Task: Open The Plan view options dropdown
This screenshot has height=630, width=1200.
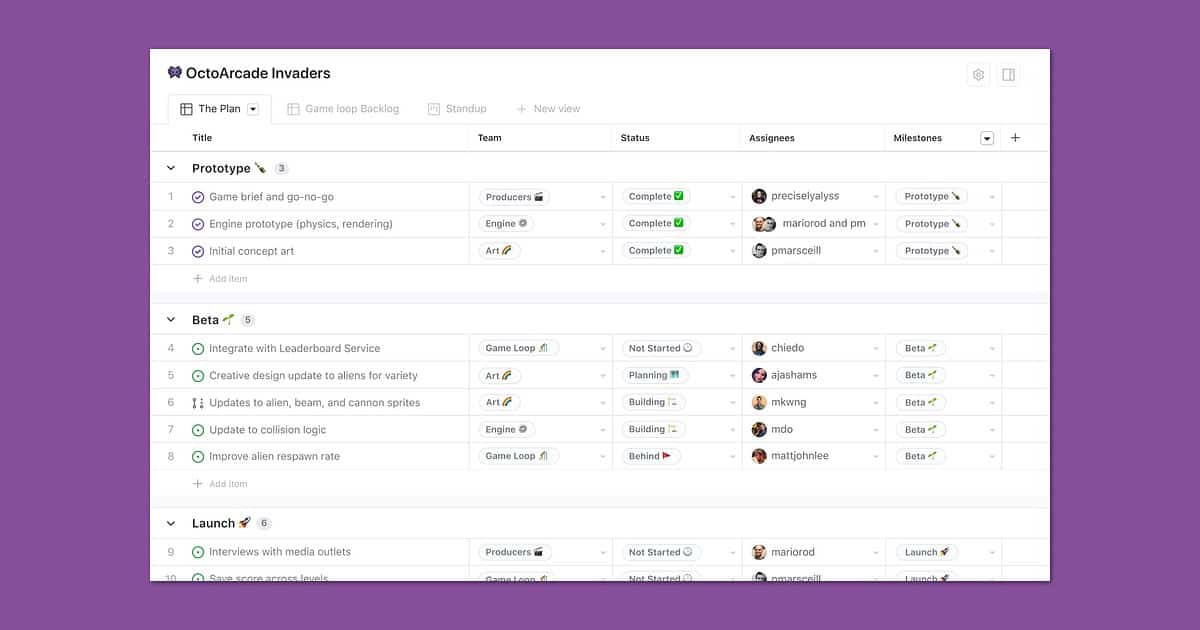Action: [x=253, y=110]
